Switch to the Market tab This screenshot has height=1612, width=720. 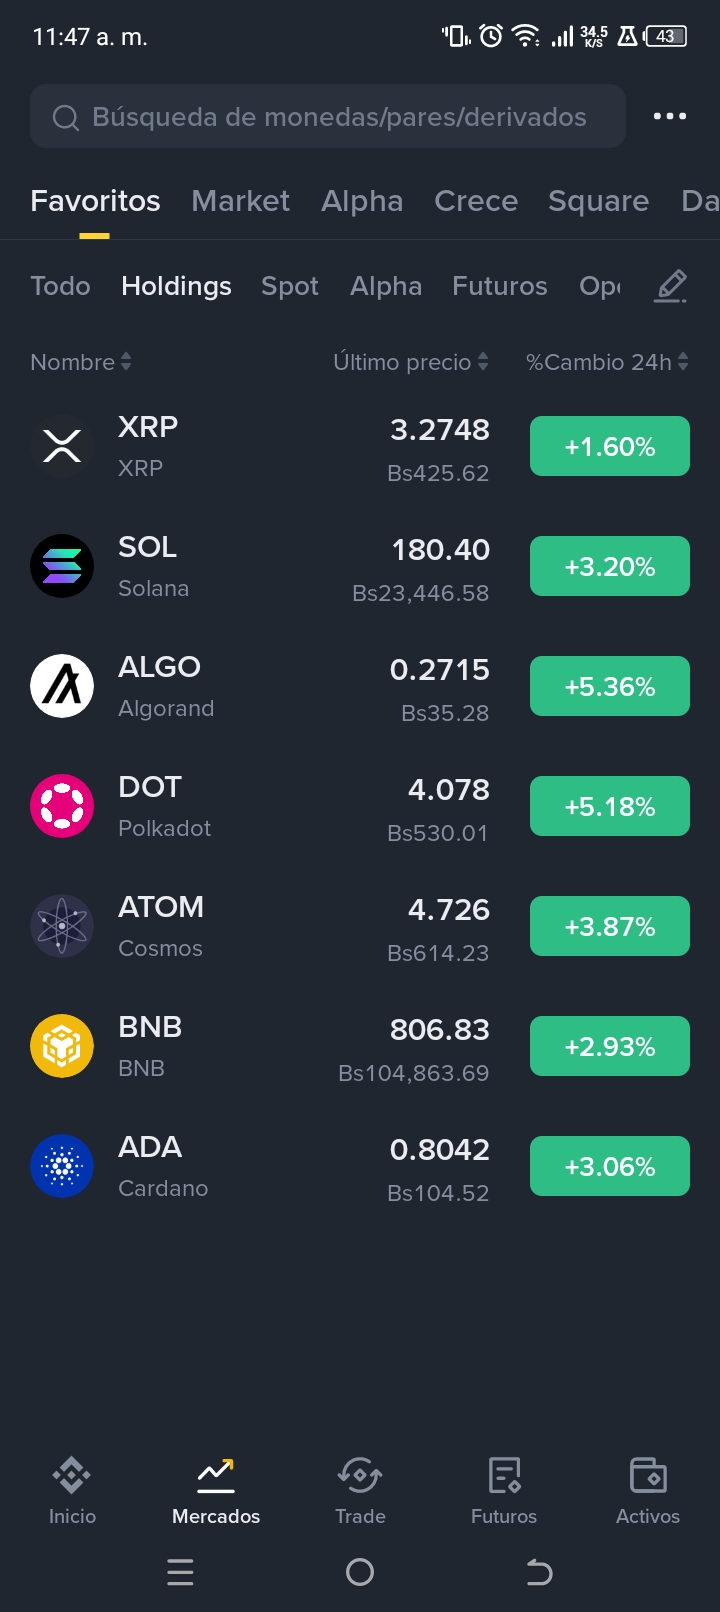(x=241, y=201)
